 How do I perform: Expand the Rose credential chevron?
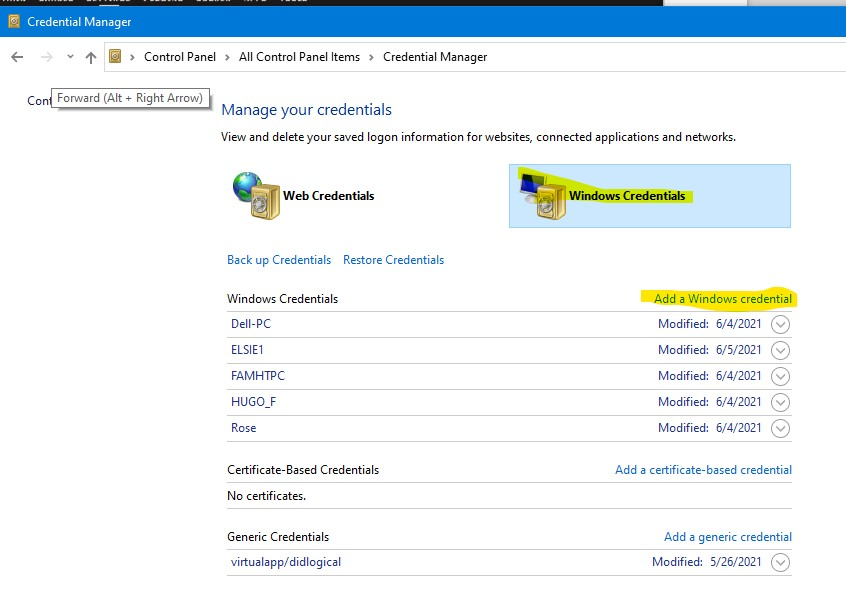(x=780, y=428)
